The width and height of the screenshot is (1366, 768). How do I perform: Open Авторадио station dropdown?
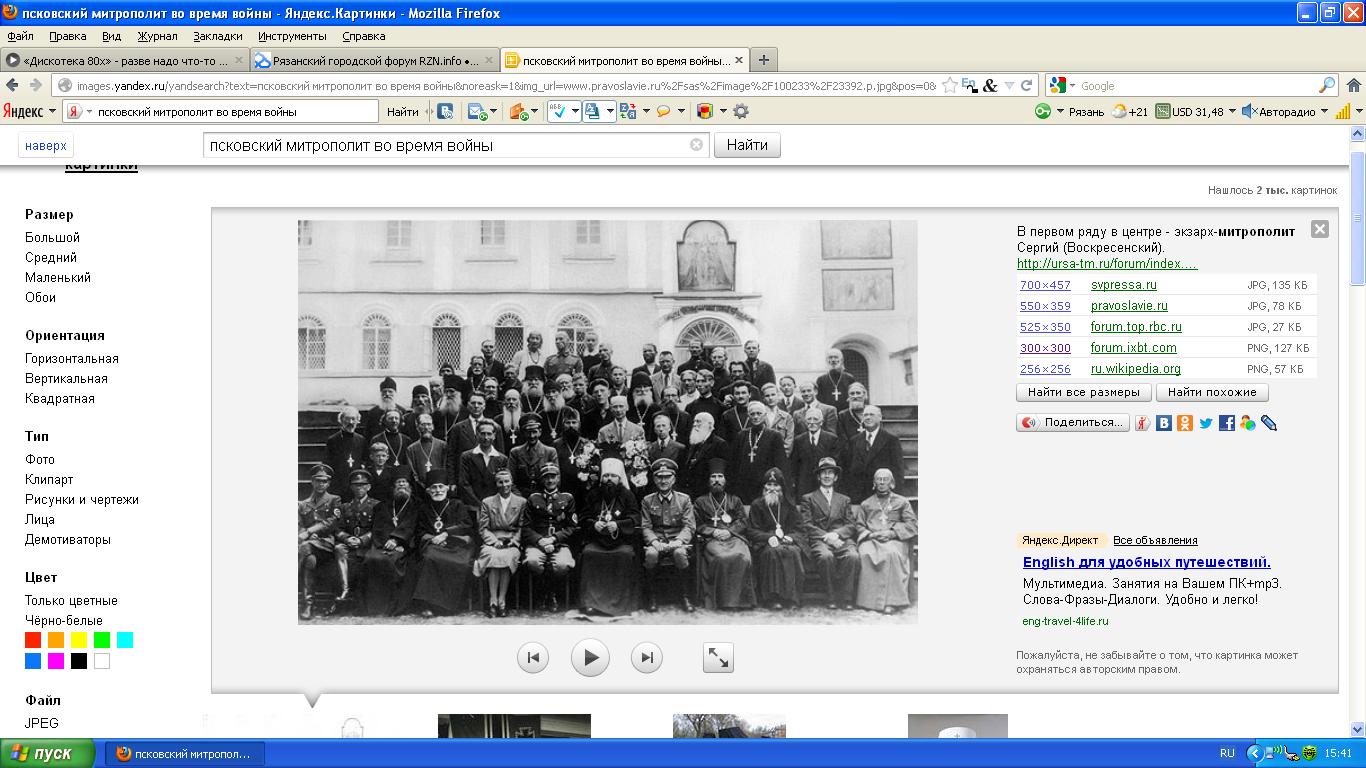point(1324,111)
